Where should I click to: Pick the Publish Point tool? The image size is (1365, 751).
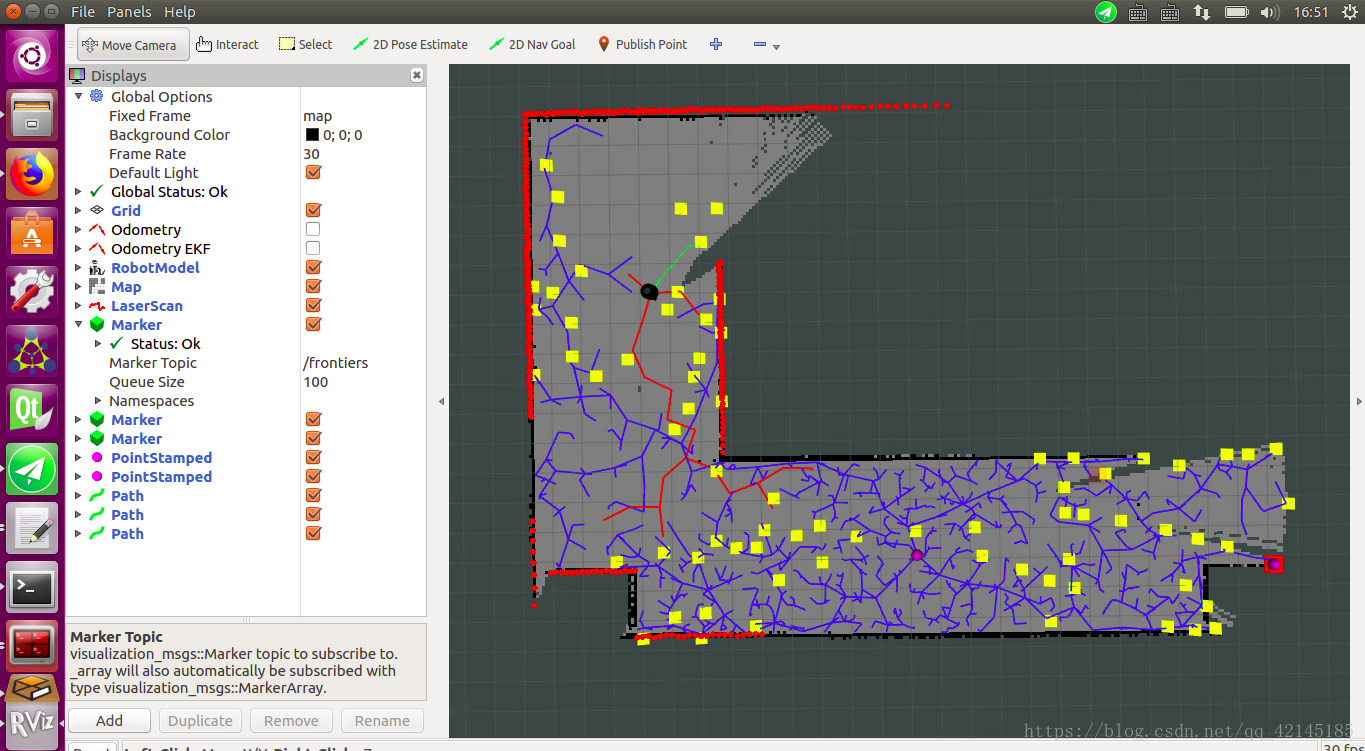642,45
